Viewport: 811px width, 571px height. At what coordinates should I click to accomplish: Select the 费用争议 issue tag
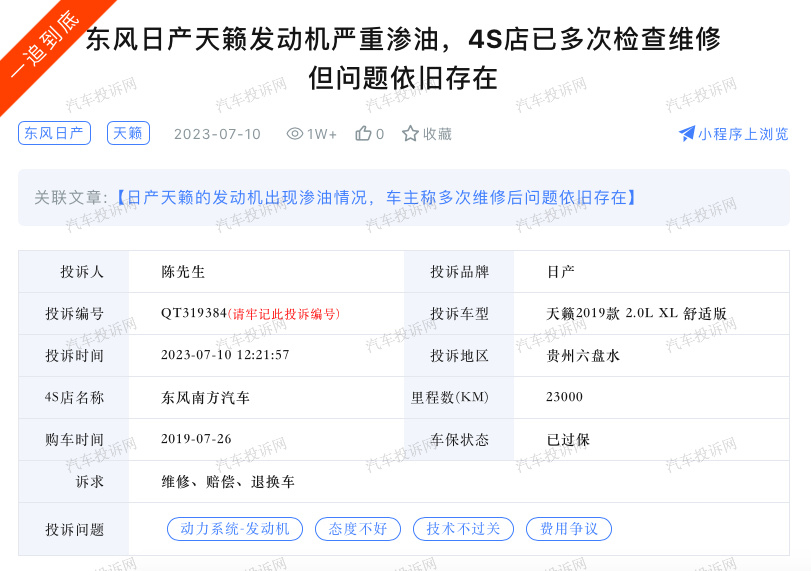click(569, 529)
